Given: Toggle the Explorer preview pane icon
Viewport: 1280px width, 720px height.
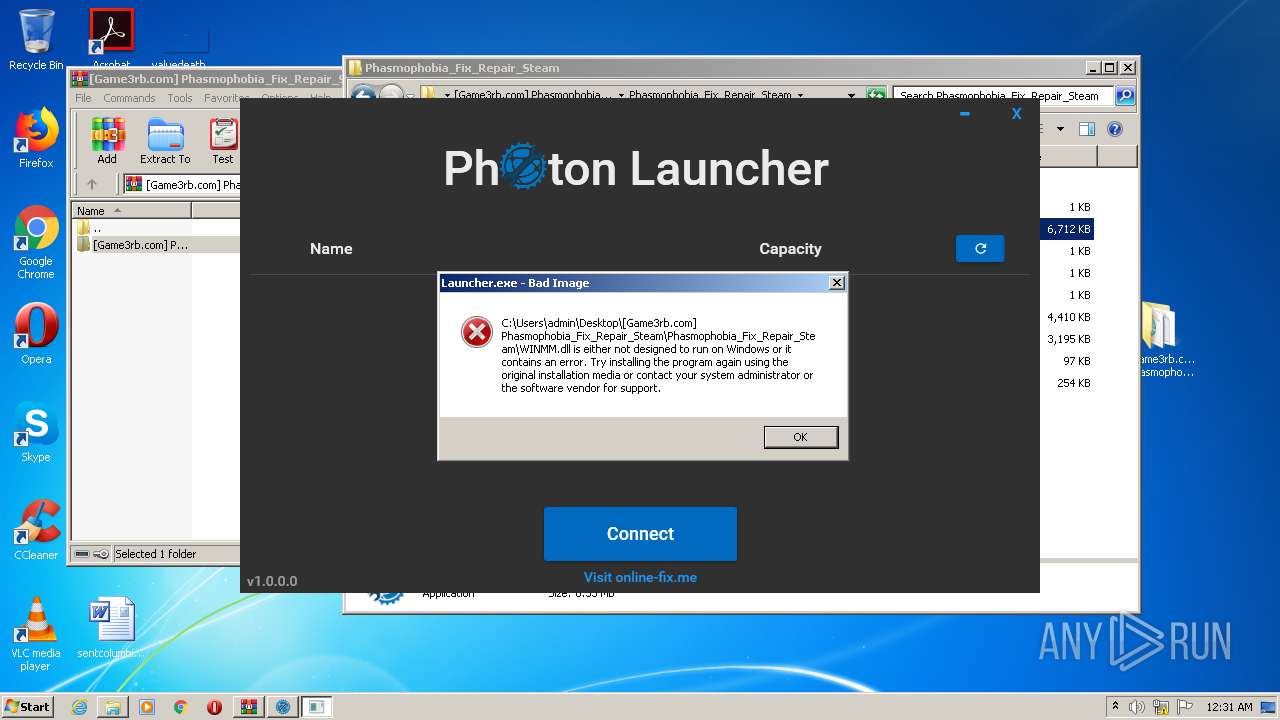Looking at the screenshot, I should 1087,129.
